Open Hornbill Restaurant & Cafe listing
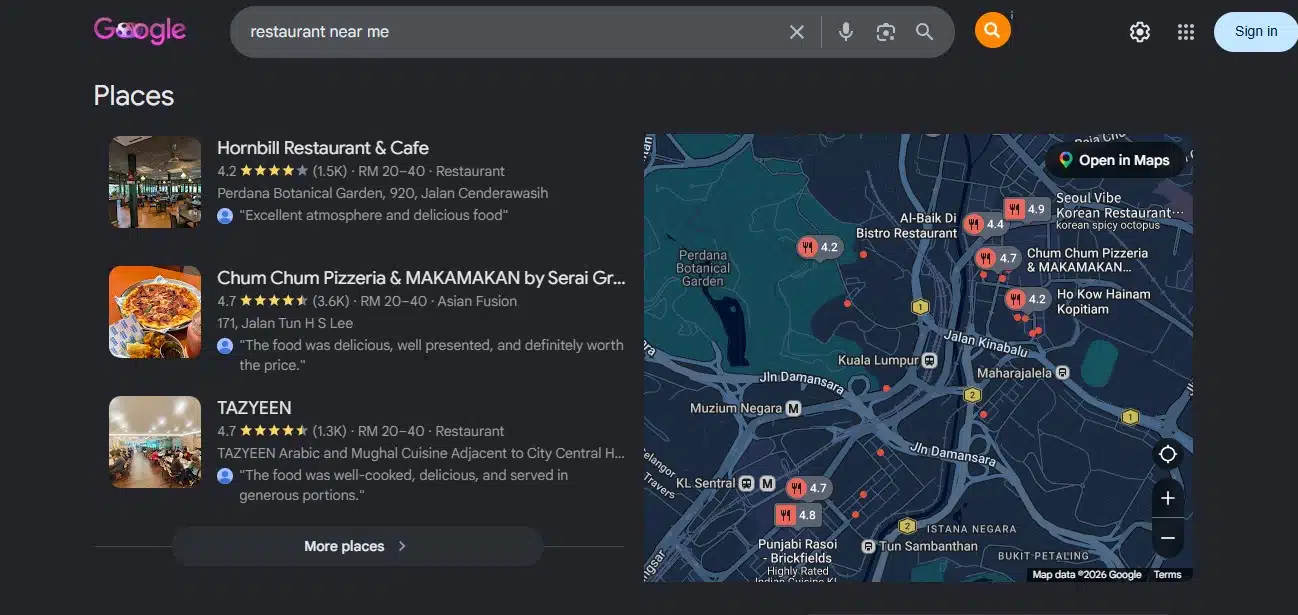The image size is (1298, 615). (323, 148)
